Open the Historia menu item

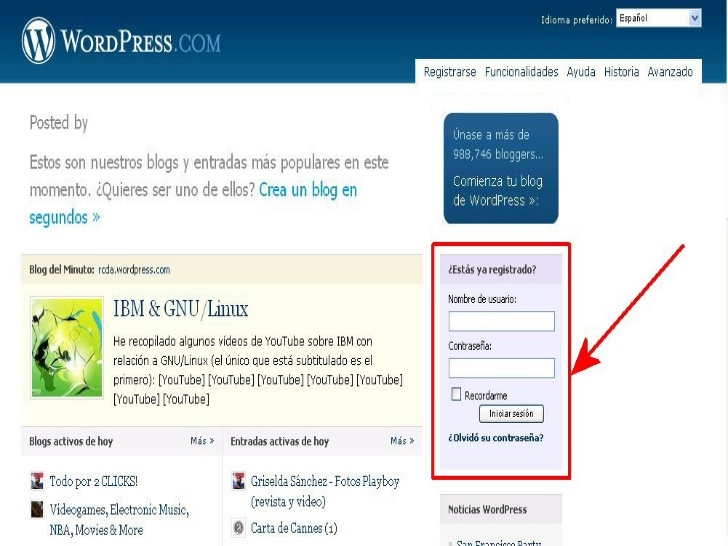pyautogui.click(x=621, y=72)
